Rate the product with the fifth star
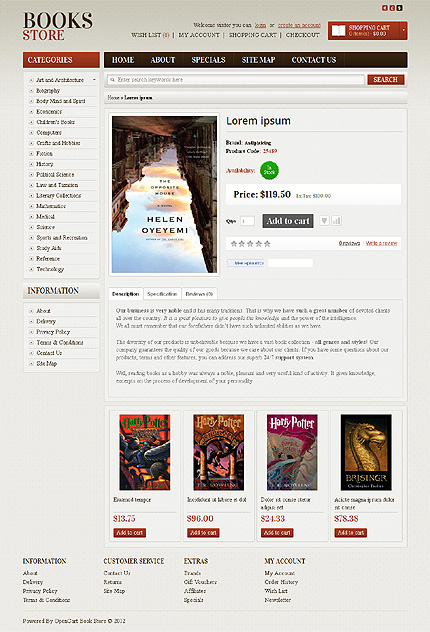The height and width of the screenshot is (632, 430). coord(267,243)
